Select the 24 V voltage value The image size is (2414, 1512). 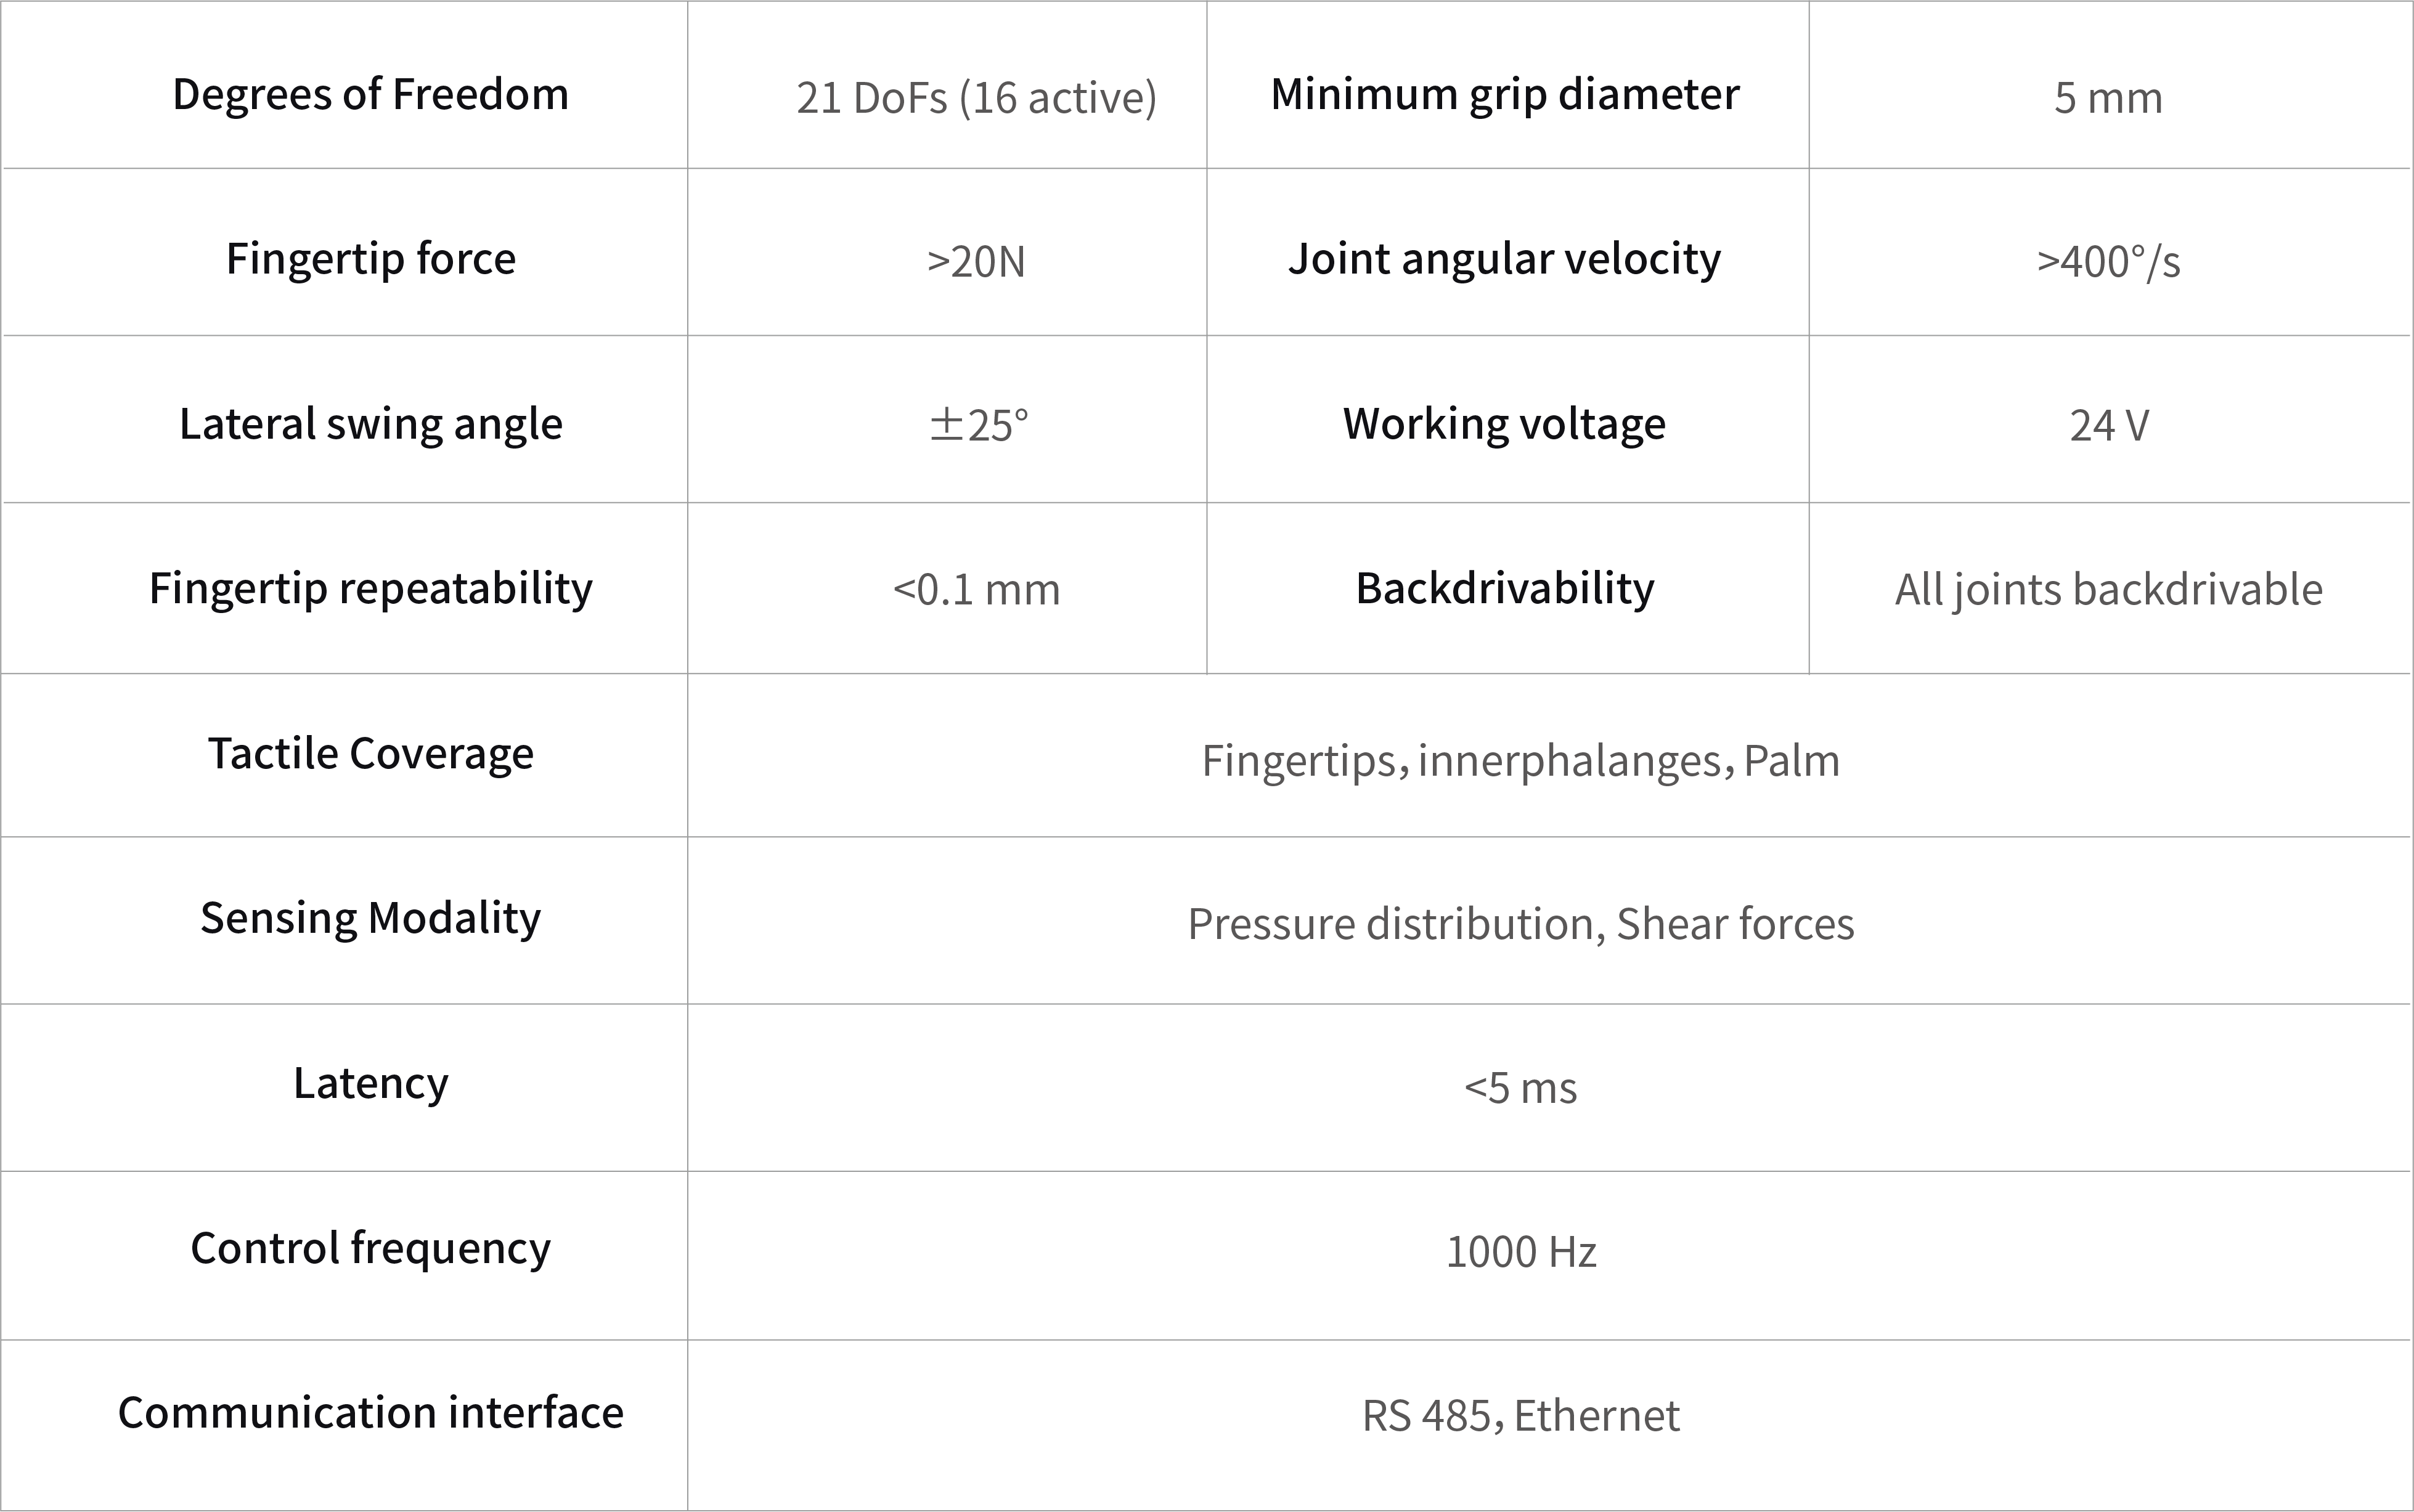[2108, 426]
